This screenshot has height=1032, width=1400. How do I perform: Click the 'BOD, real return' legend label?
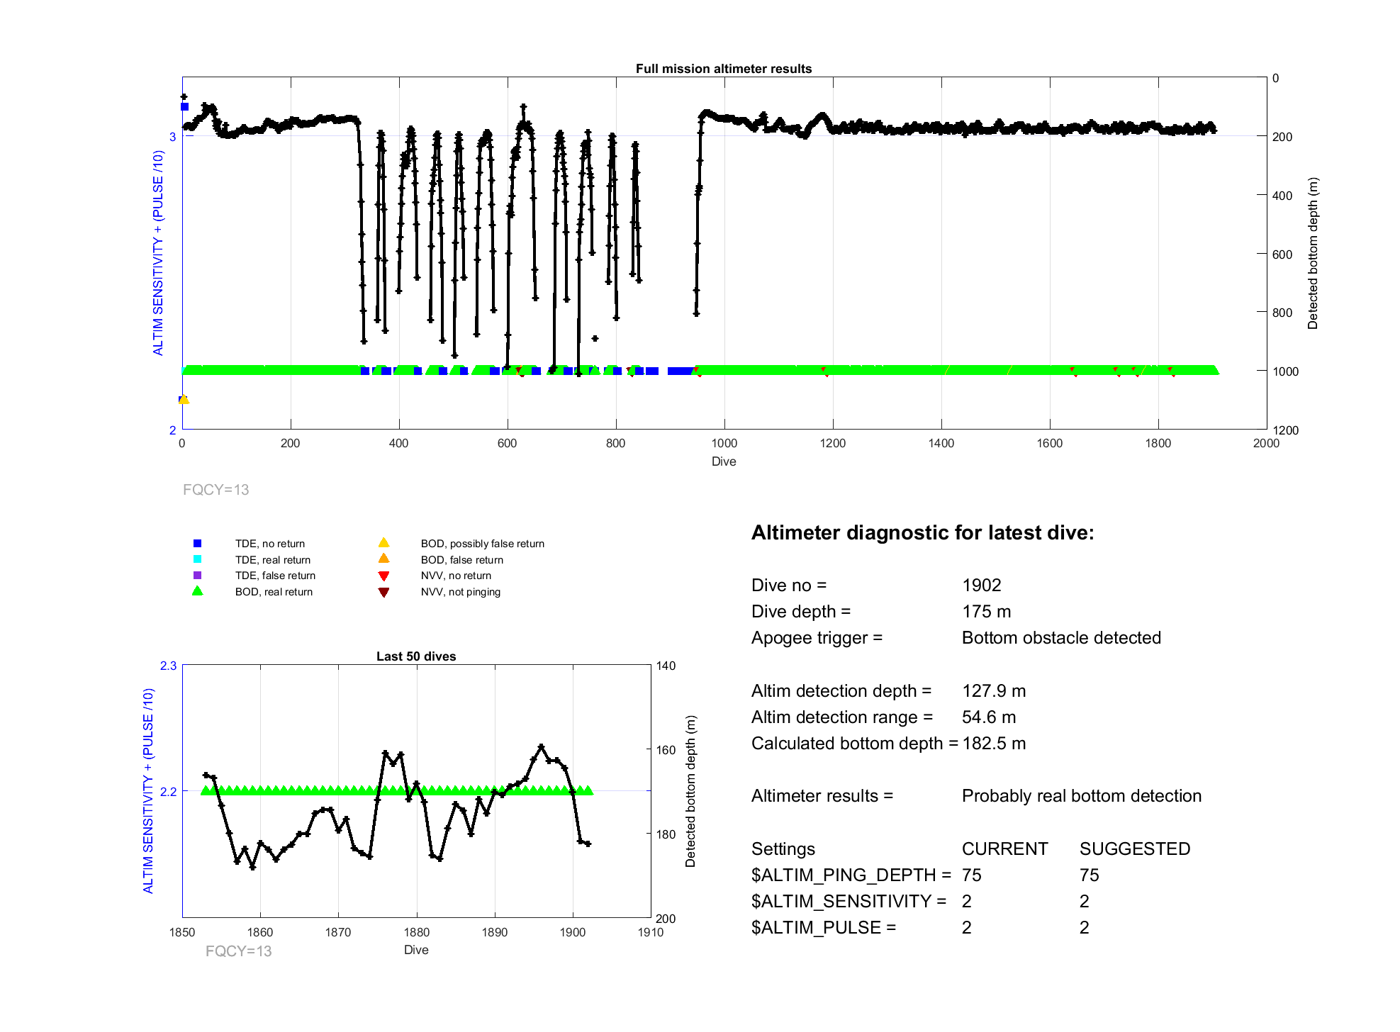tap(274, 592)
